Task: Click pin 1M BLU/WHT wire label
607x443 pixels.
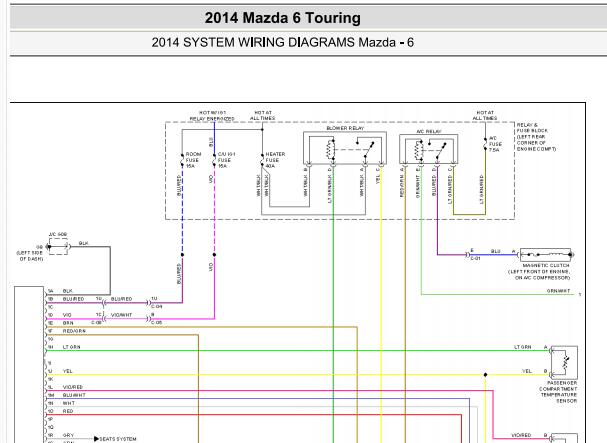Action: [74, 395]
